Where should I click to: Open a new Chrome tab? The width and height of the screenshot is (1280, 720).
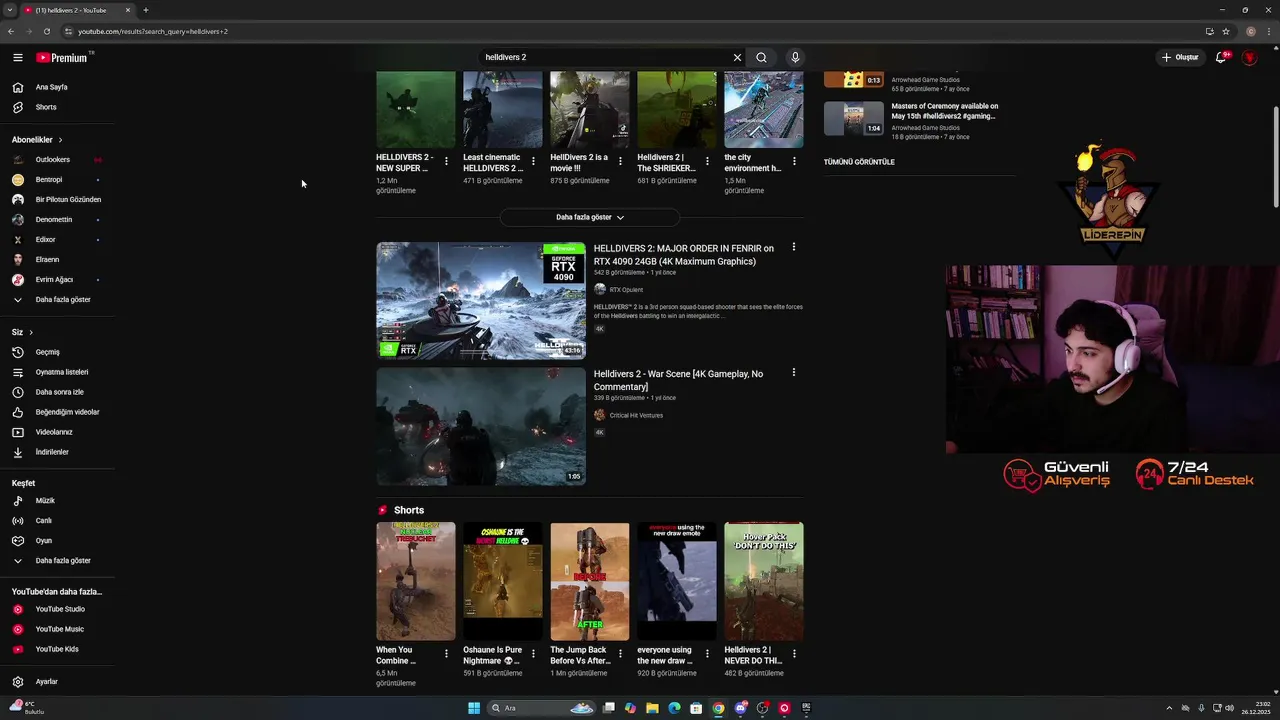[145, 10]
